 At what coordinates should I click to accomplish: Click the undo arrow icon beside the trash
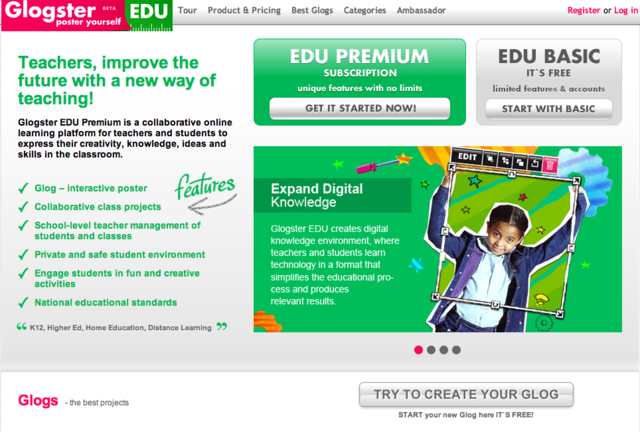click(535, 163)
